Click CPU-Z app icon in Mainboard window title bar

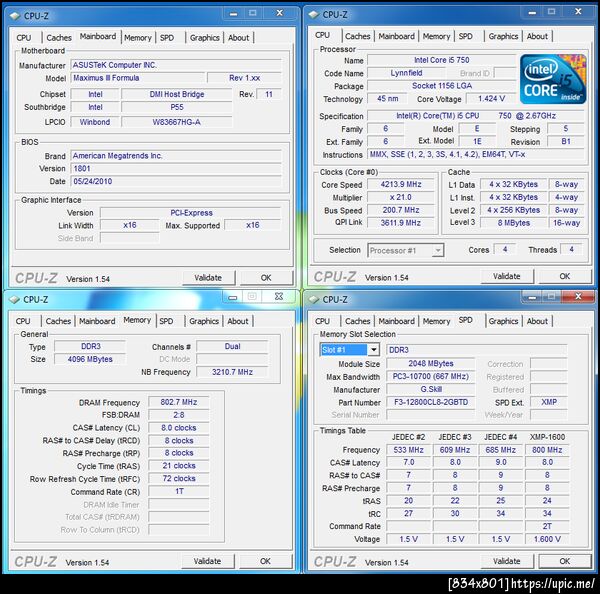coord(15,16)
